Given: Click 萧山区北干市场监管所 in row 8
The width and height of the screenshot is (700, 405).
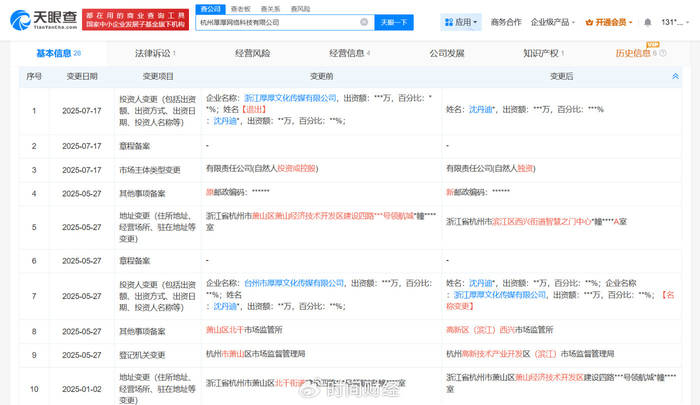Looking at the screenshot, I should [244, 330].
